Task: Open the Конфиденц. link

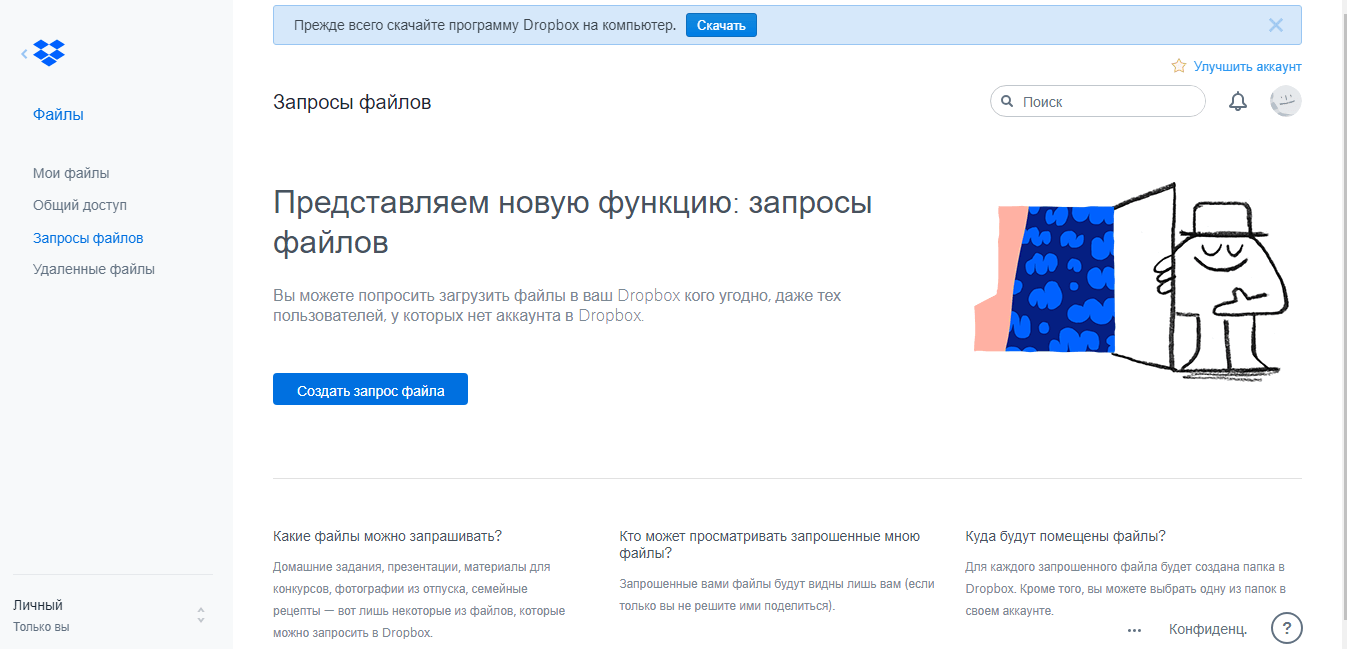Action: tap(1208, 629)
